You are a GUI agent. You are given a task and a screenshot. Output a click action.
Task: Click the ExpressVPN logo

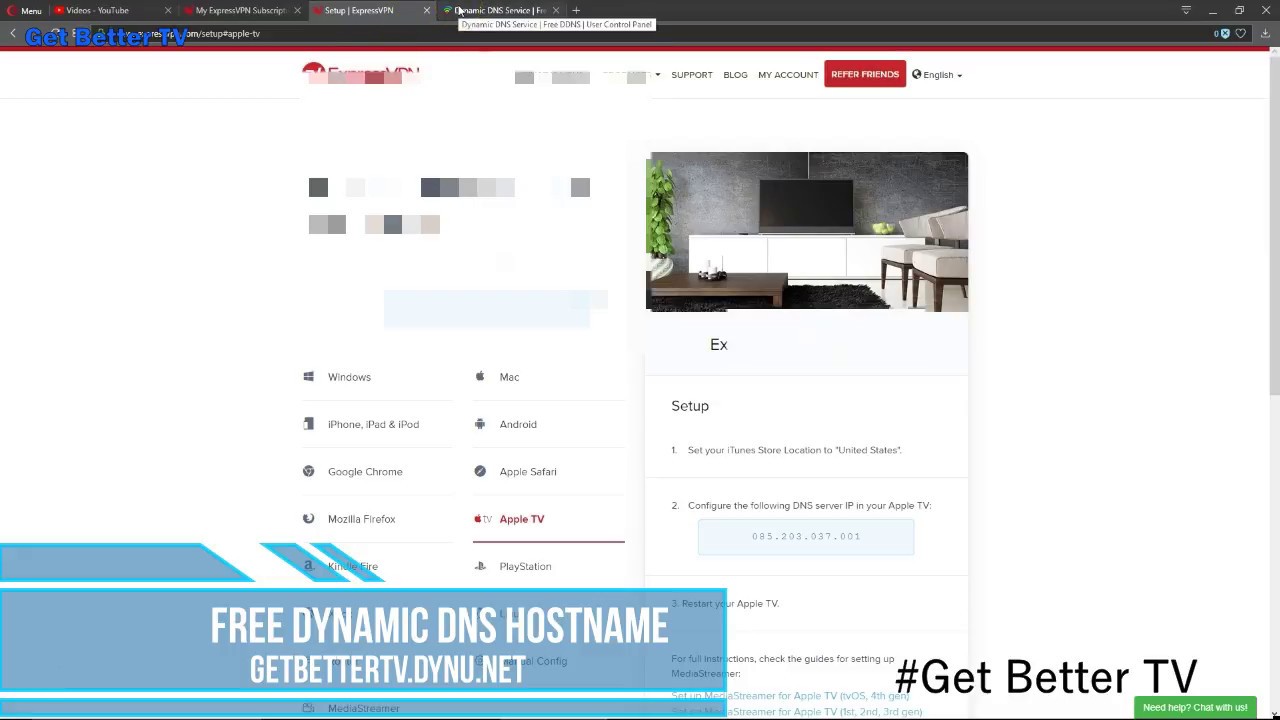(361, 74)
